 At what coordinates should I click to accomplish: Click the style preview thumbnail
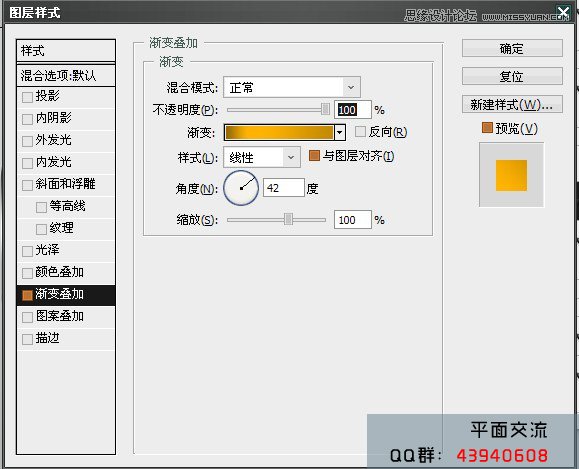(x=511, y=175)
